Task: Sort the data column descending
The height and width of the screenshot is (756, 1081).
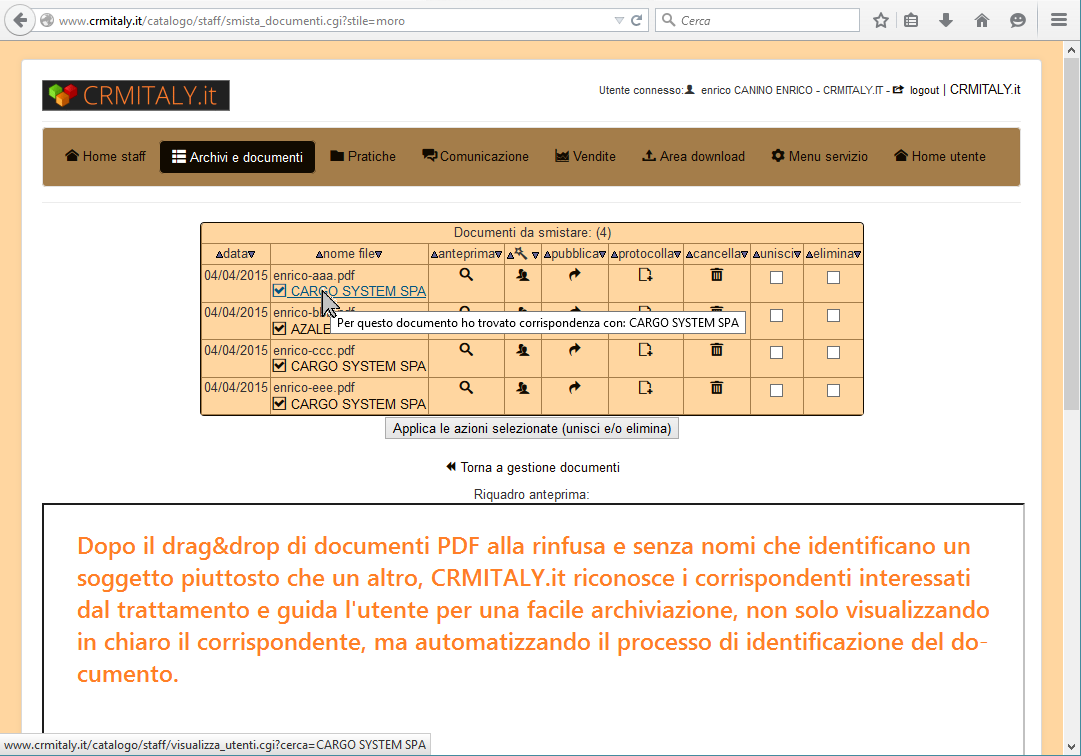Action: (x=252, y=255)
